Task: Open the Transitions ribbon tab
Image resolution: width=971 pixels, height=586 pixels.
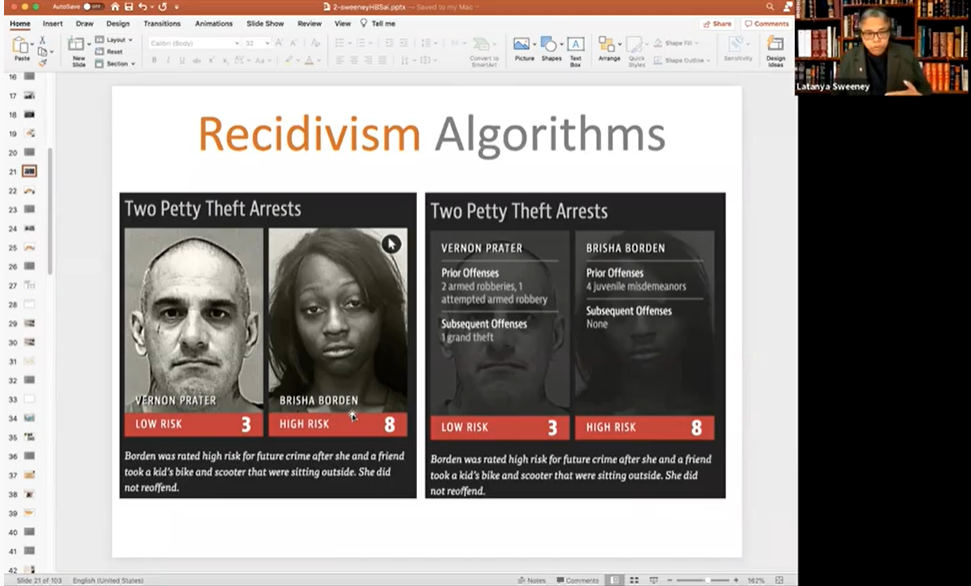Action: (162, 23)
